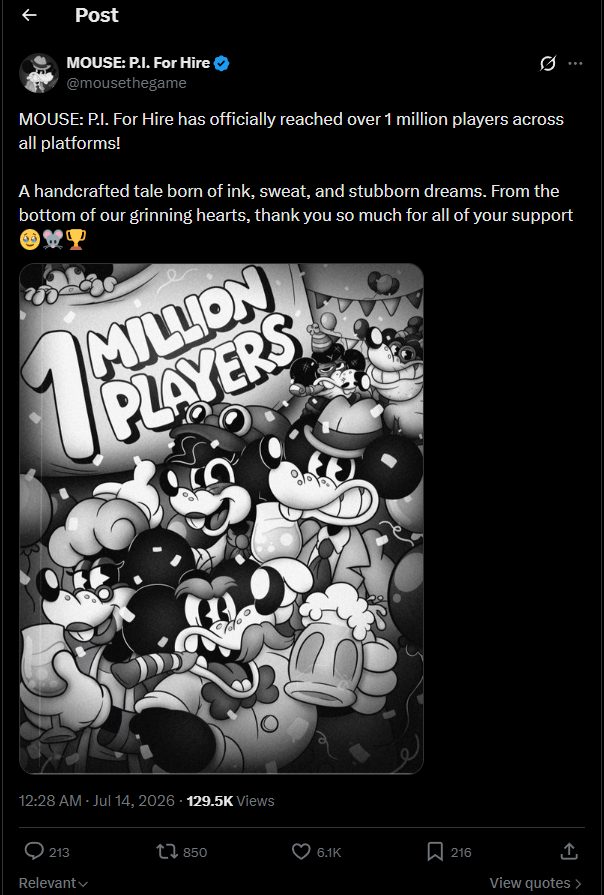Expand the Relevant sort dropdown
Image resolution: width=604 pixels, height=895 pixels.
click(53, 883)
